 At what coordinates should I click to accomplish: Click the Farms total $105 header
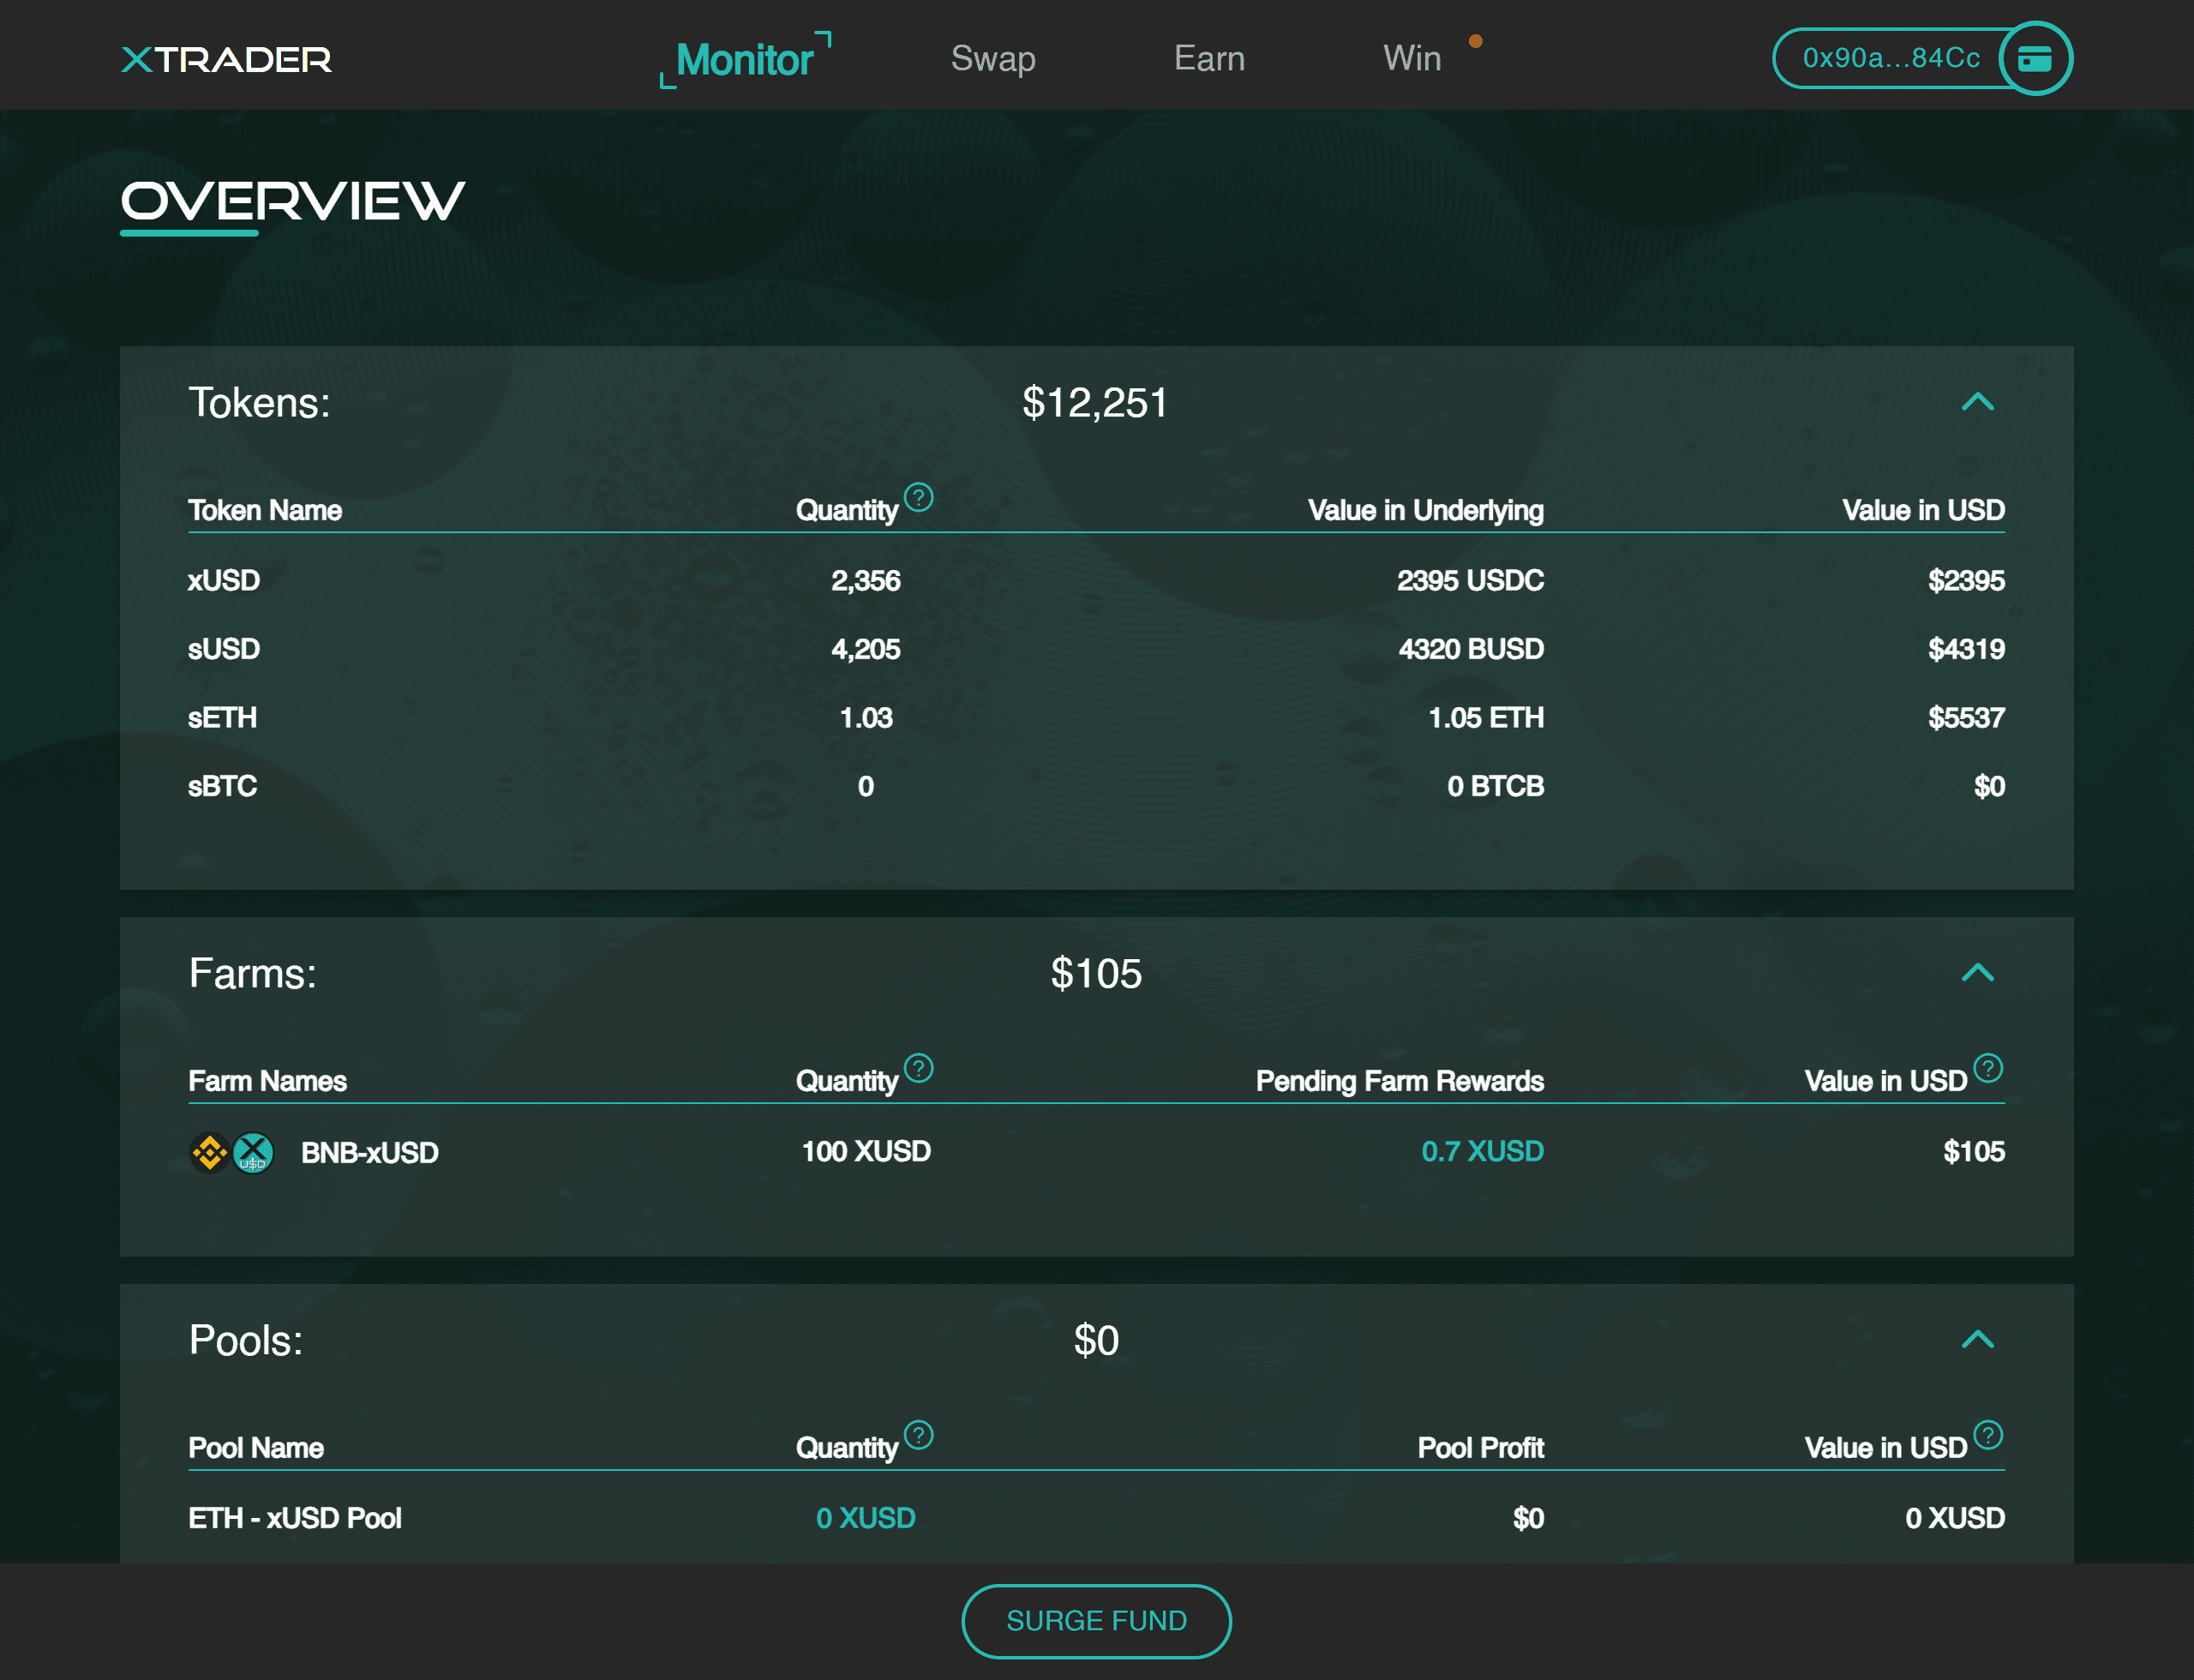coord(1096,974)
